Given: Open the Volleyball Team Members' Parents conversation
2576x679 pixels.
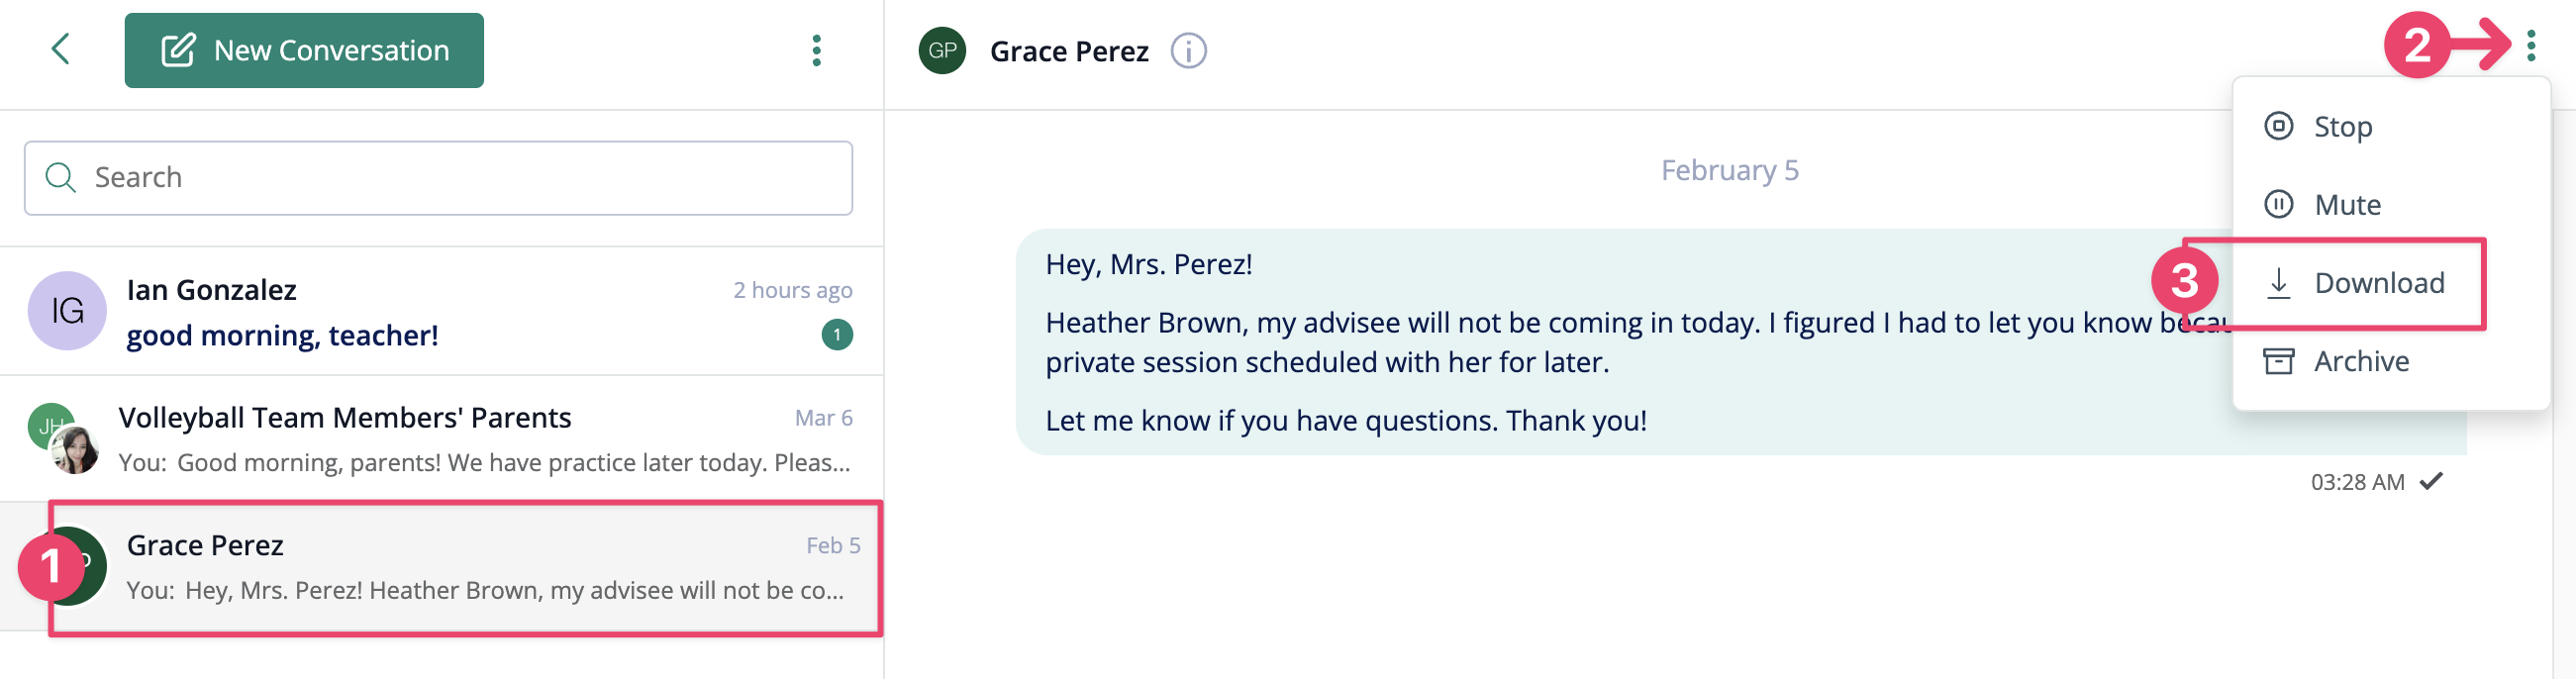Looking at the screenshot, I should tap(441, 439).
